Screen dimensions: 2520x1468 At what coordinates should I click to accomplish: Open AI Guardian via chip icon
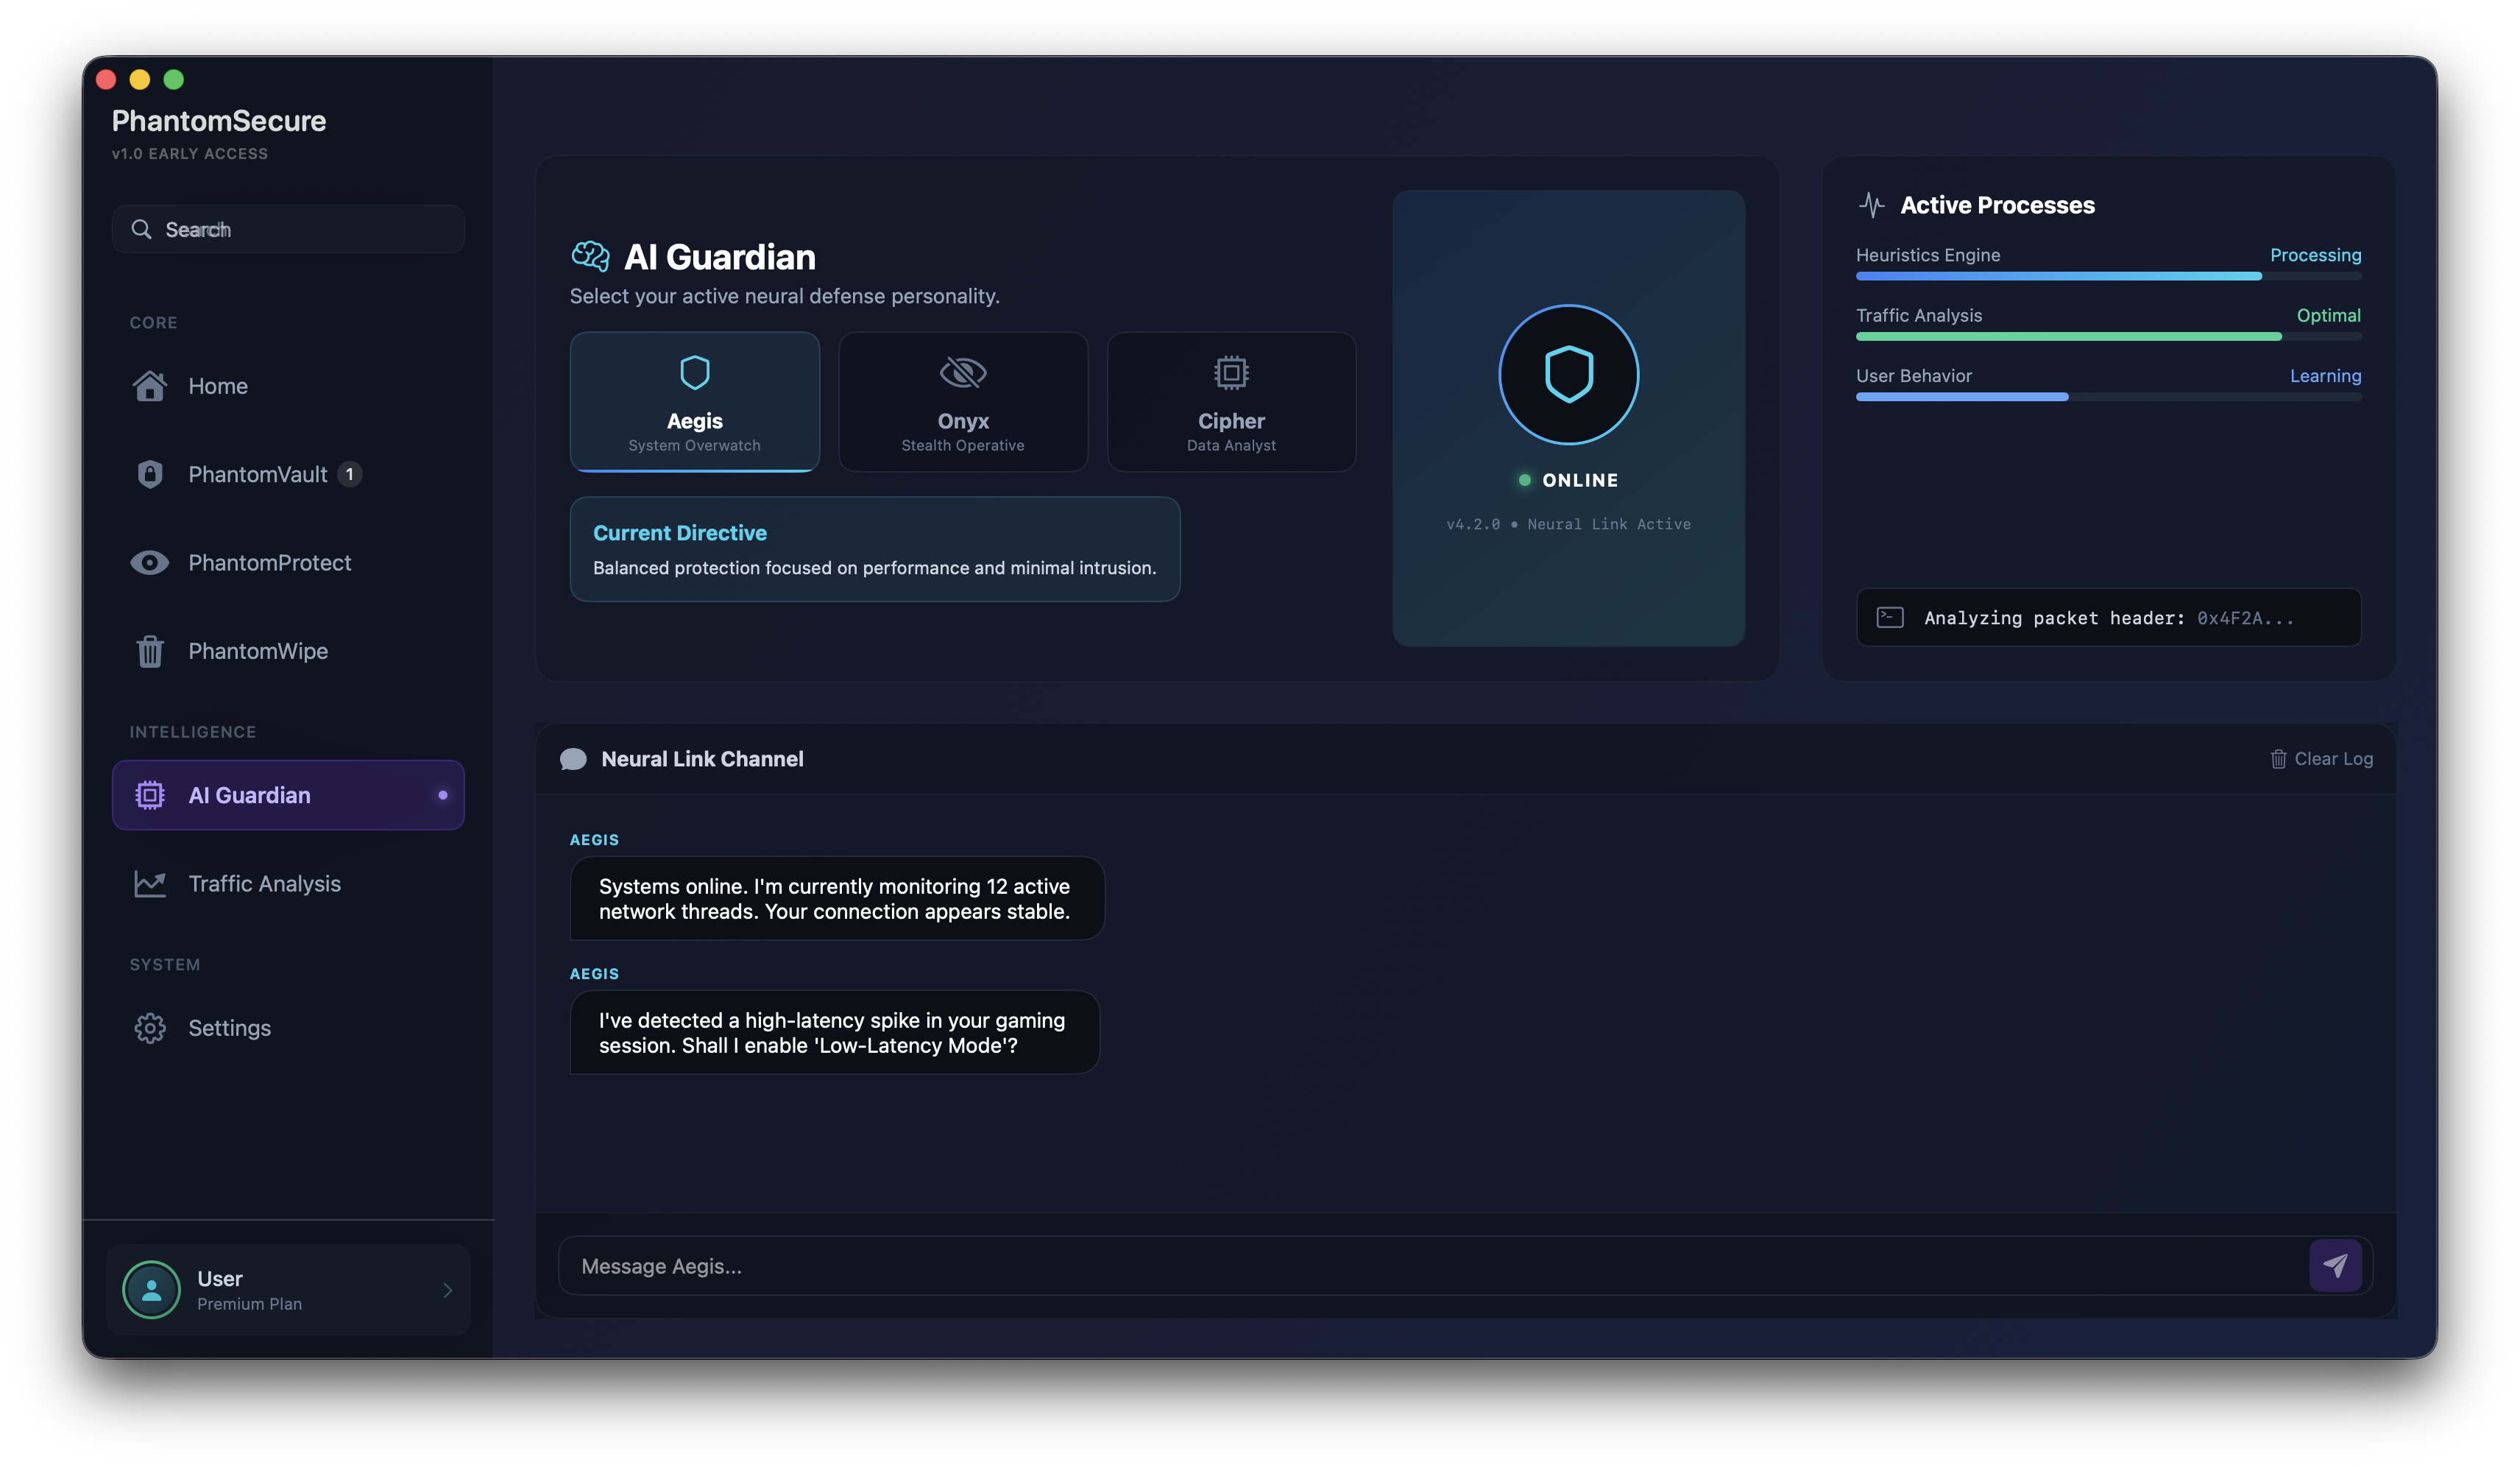(150, 794)
